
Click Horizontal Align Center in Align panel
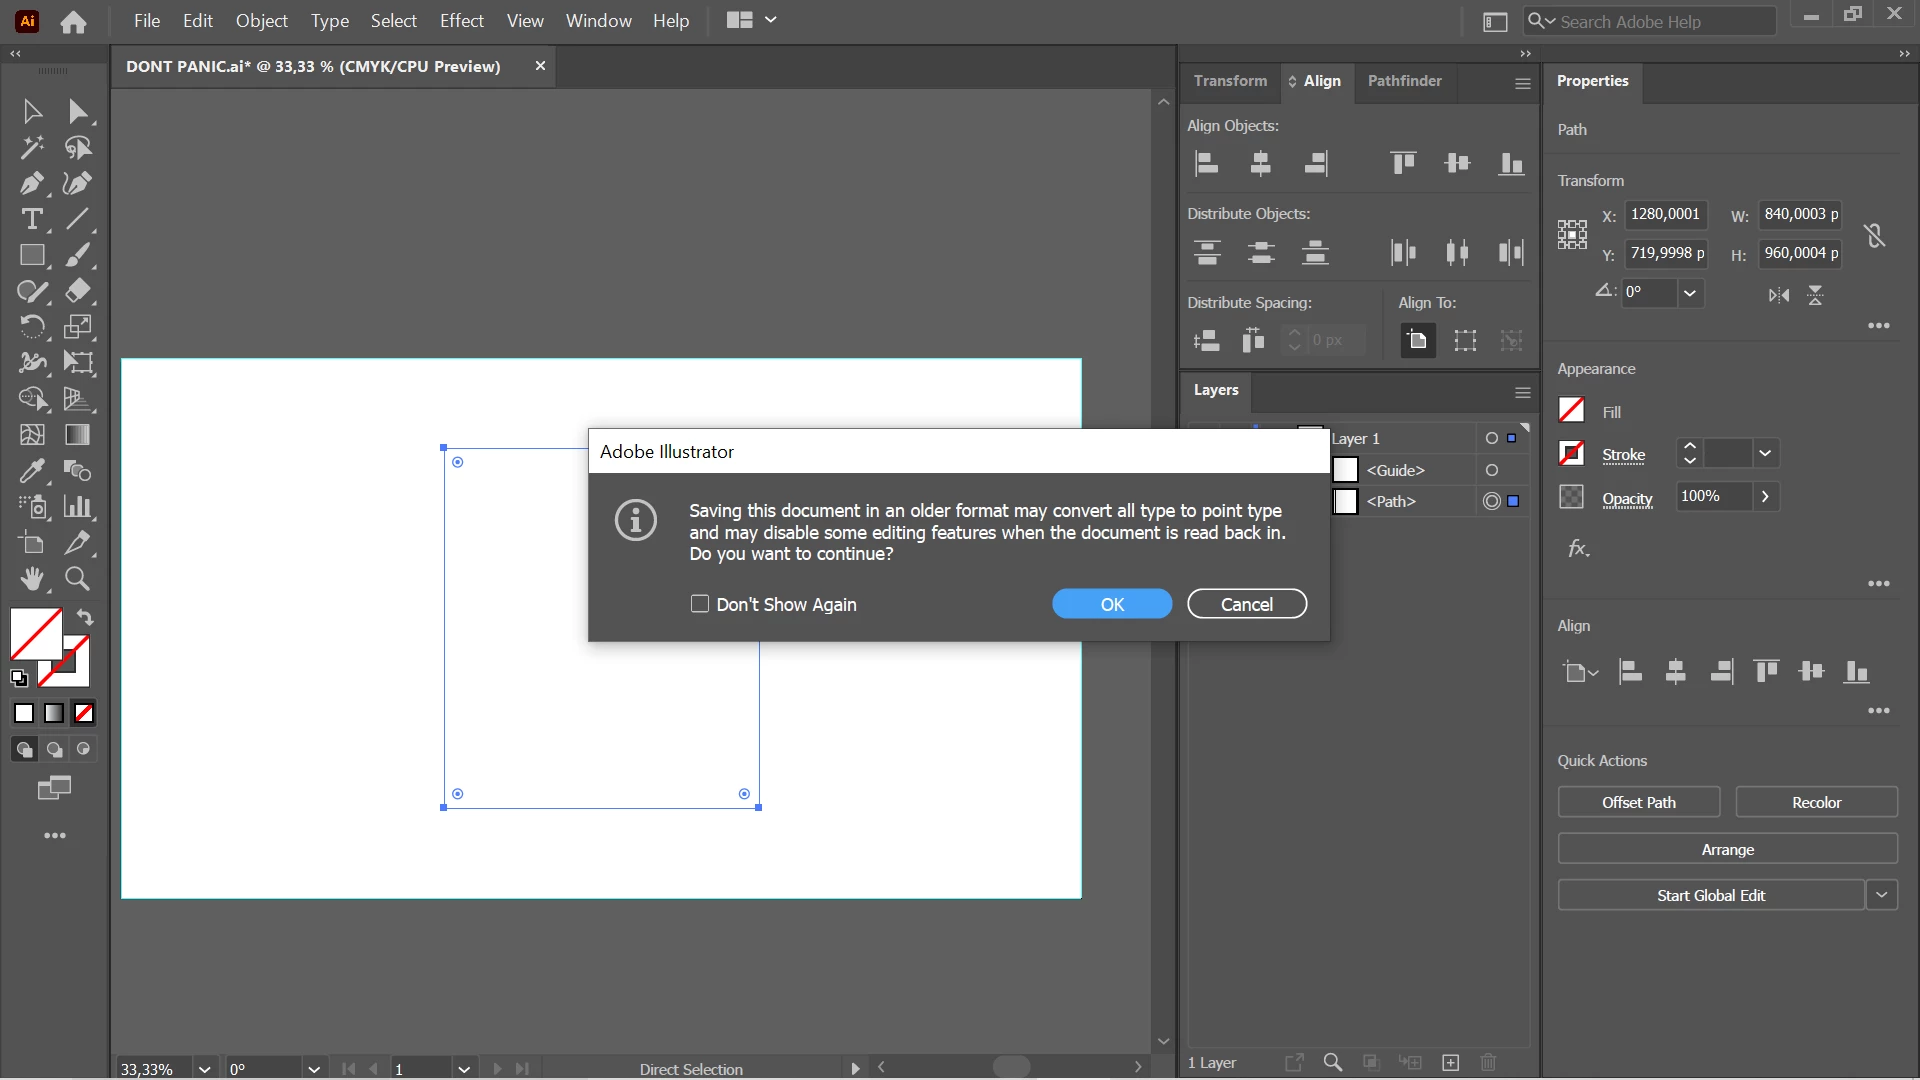click(x=1260, y=164)
